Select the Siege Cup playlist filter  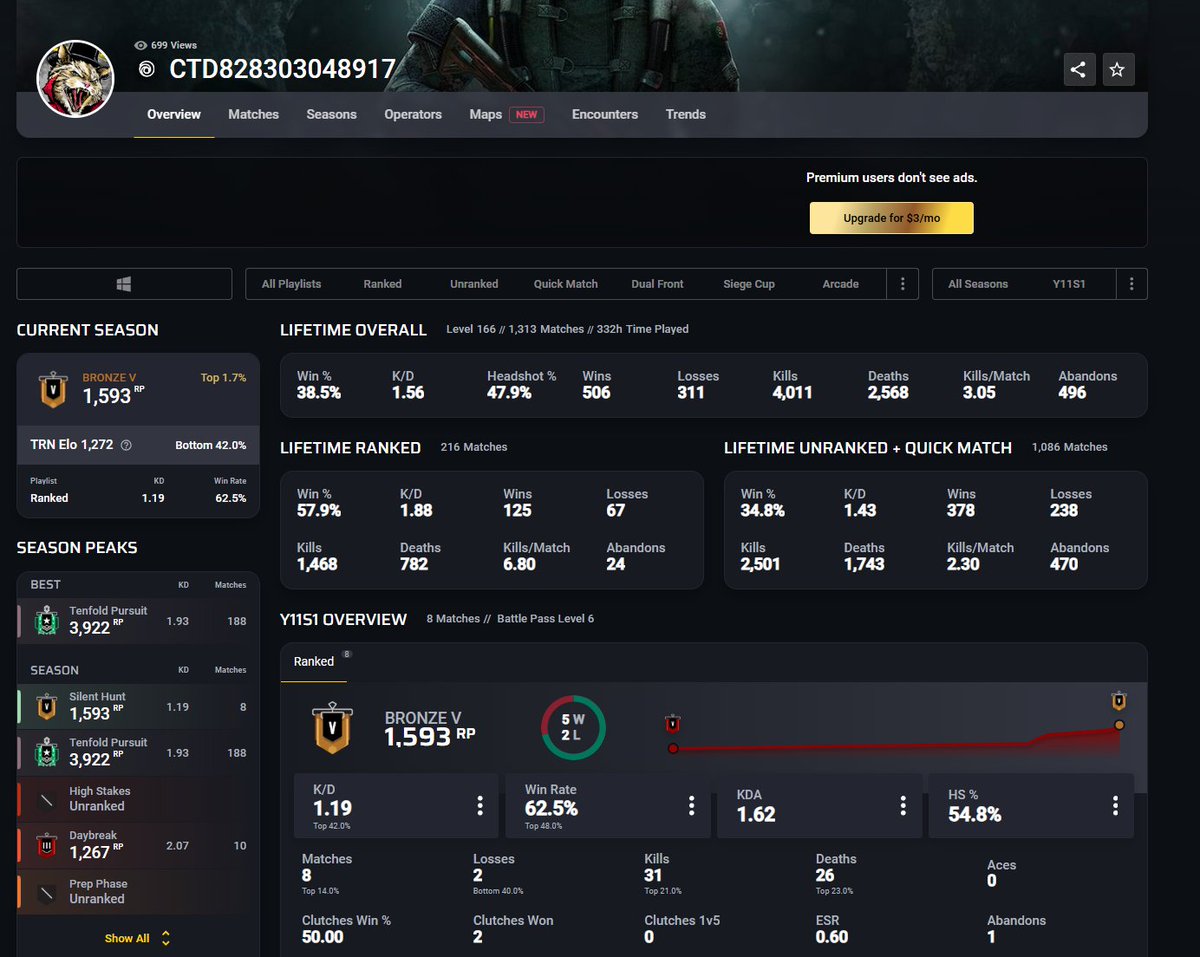[x=749, y=284]
